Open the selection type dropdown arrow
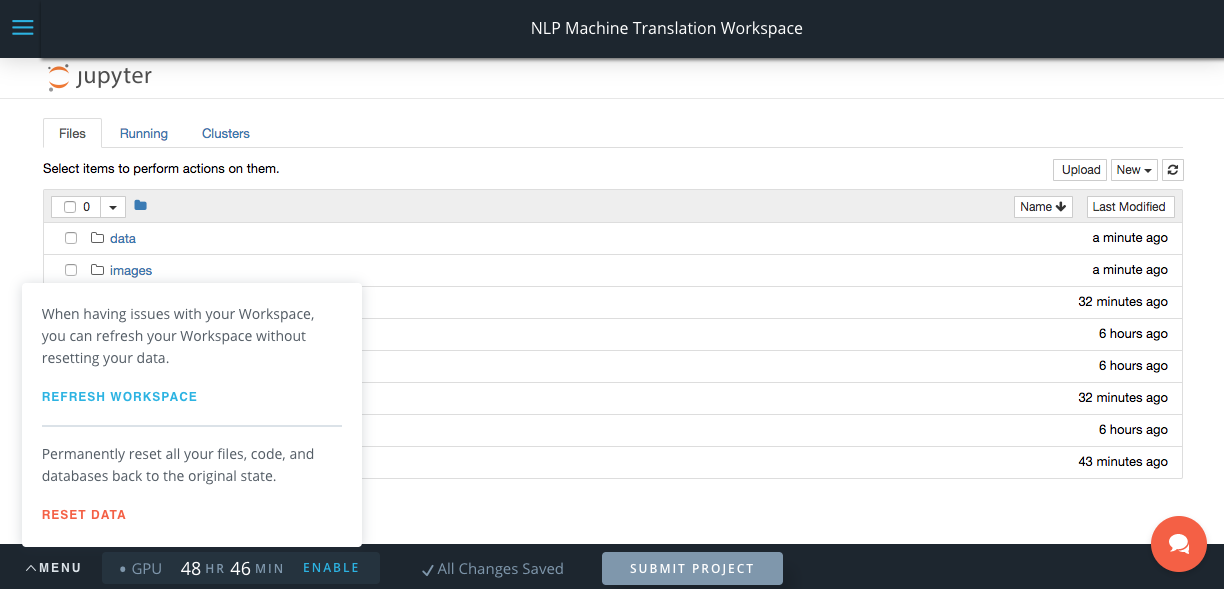This screenshot has height=589, width=1224. (112, 207)
